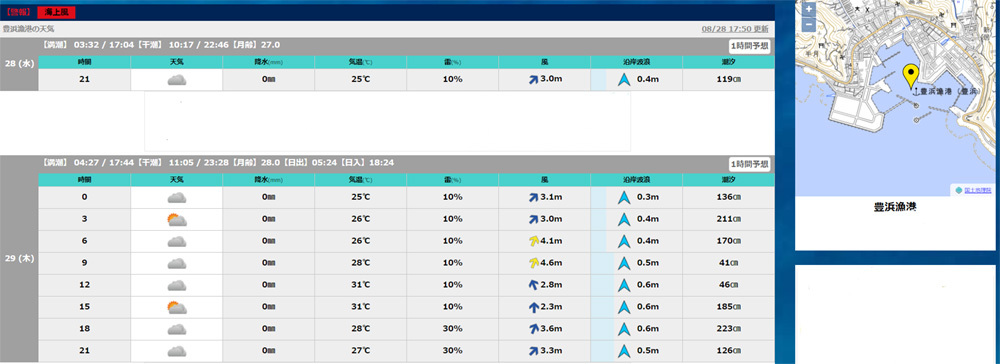This screenshot has height=364, width=1000.
Task: Click the 沿岸波浪 column header
Action: pos(636,62)
